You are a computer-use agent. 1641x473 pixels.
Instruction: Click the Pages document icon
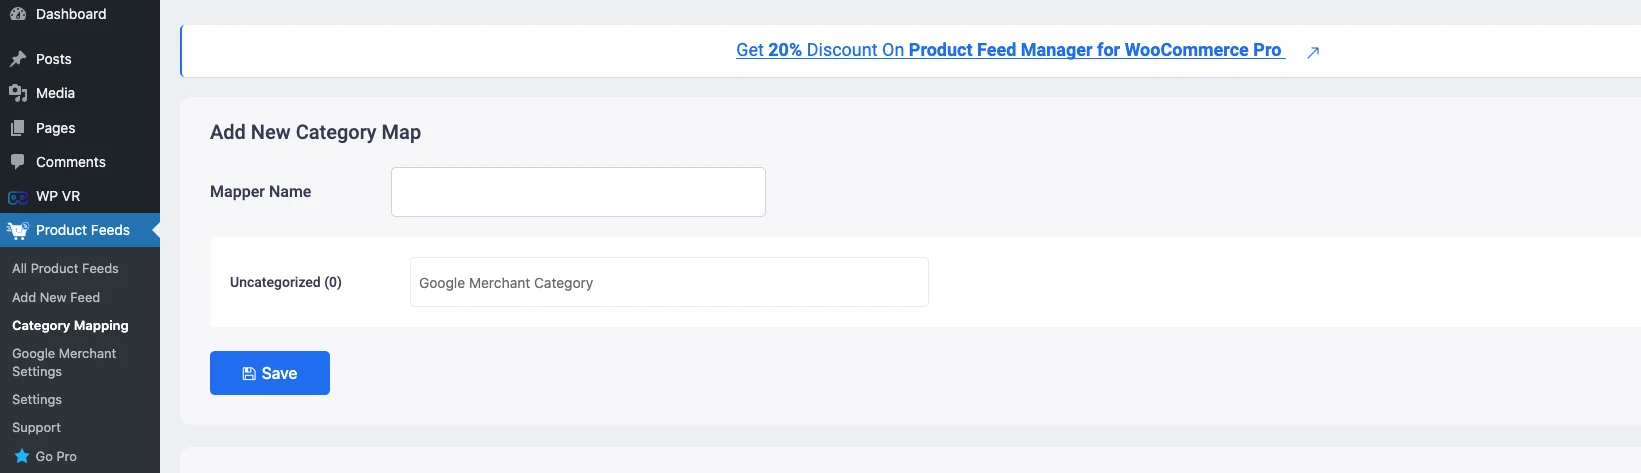click(x=17, y=128)
